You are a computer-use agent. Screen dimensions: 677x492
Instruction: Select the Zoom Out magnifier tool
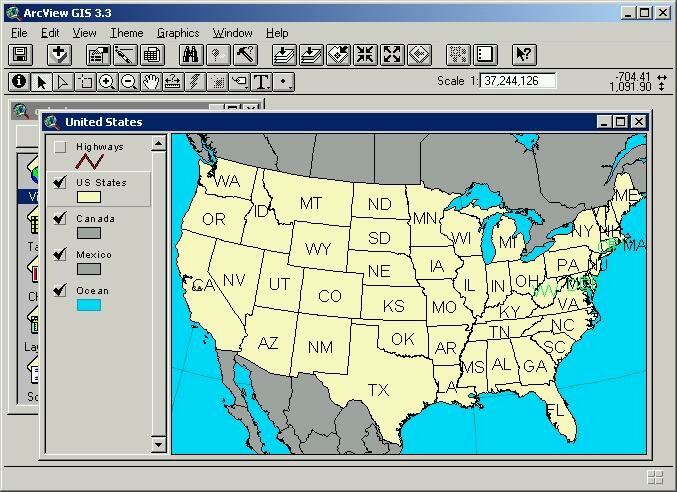click(129, 82)
